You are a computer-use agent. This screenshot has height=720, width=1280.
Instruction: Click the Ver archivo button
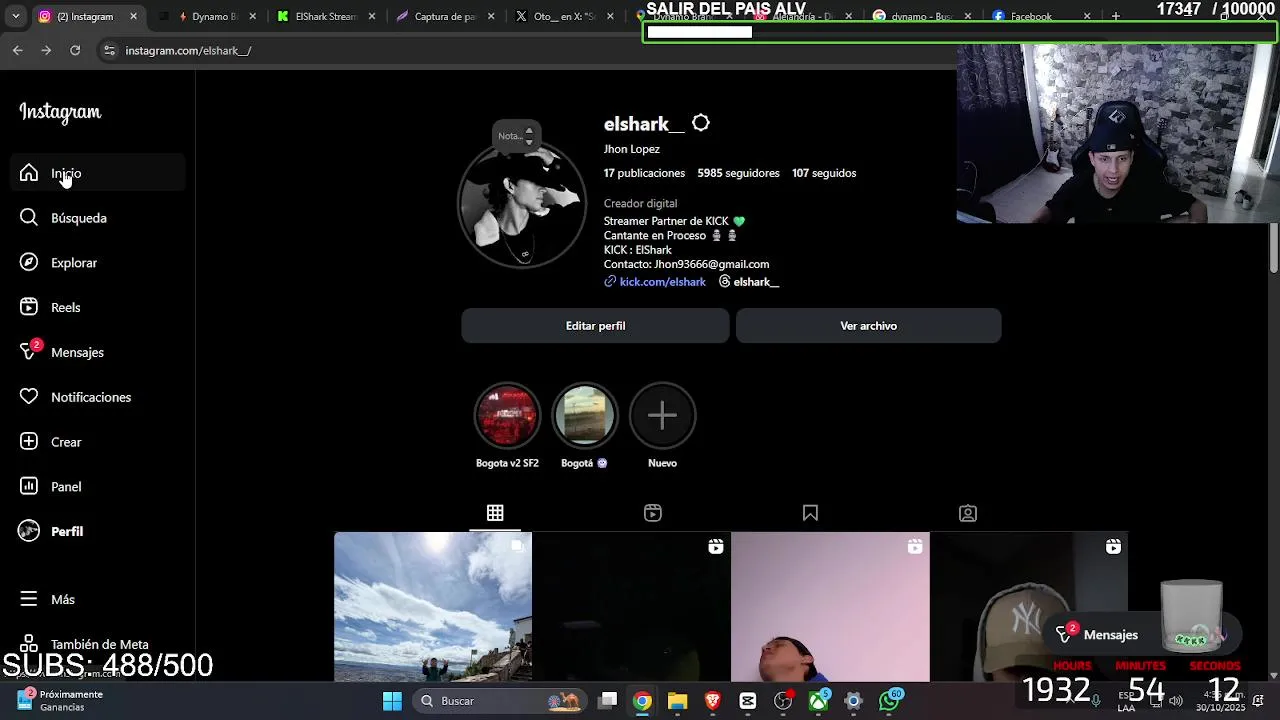(x=868, y=326)
